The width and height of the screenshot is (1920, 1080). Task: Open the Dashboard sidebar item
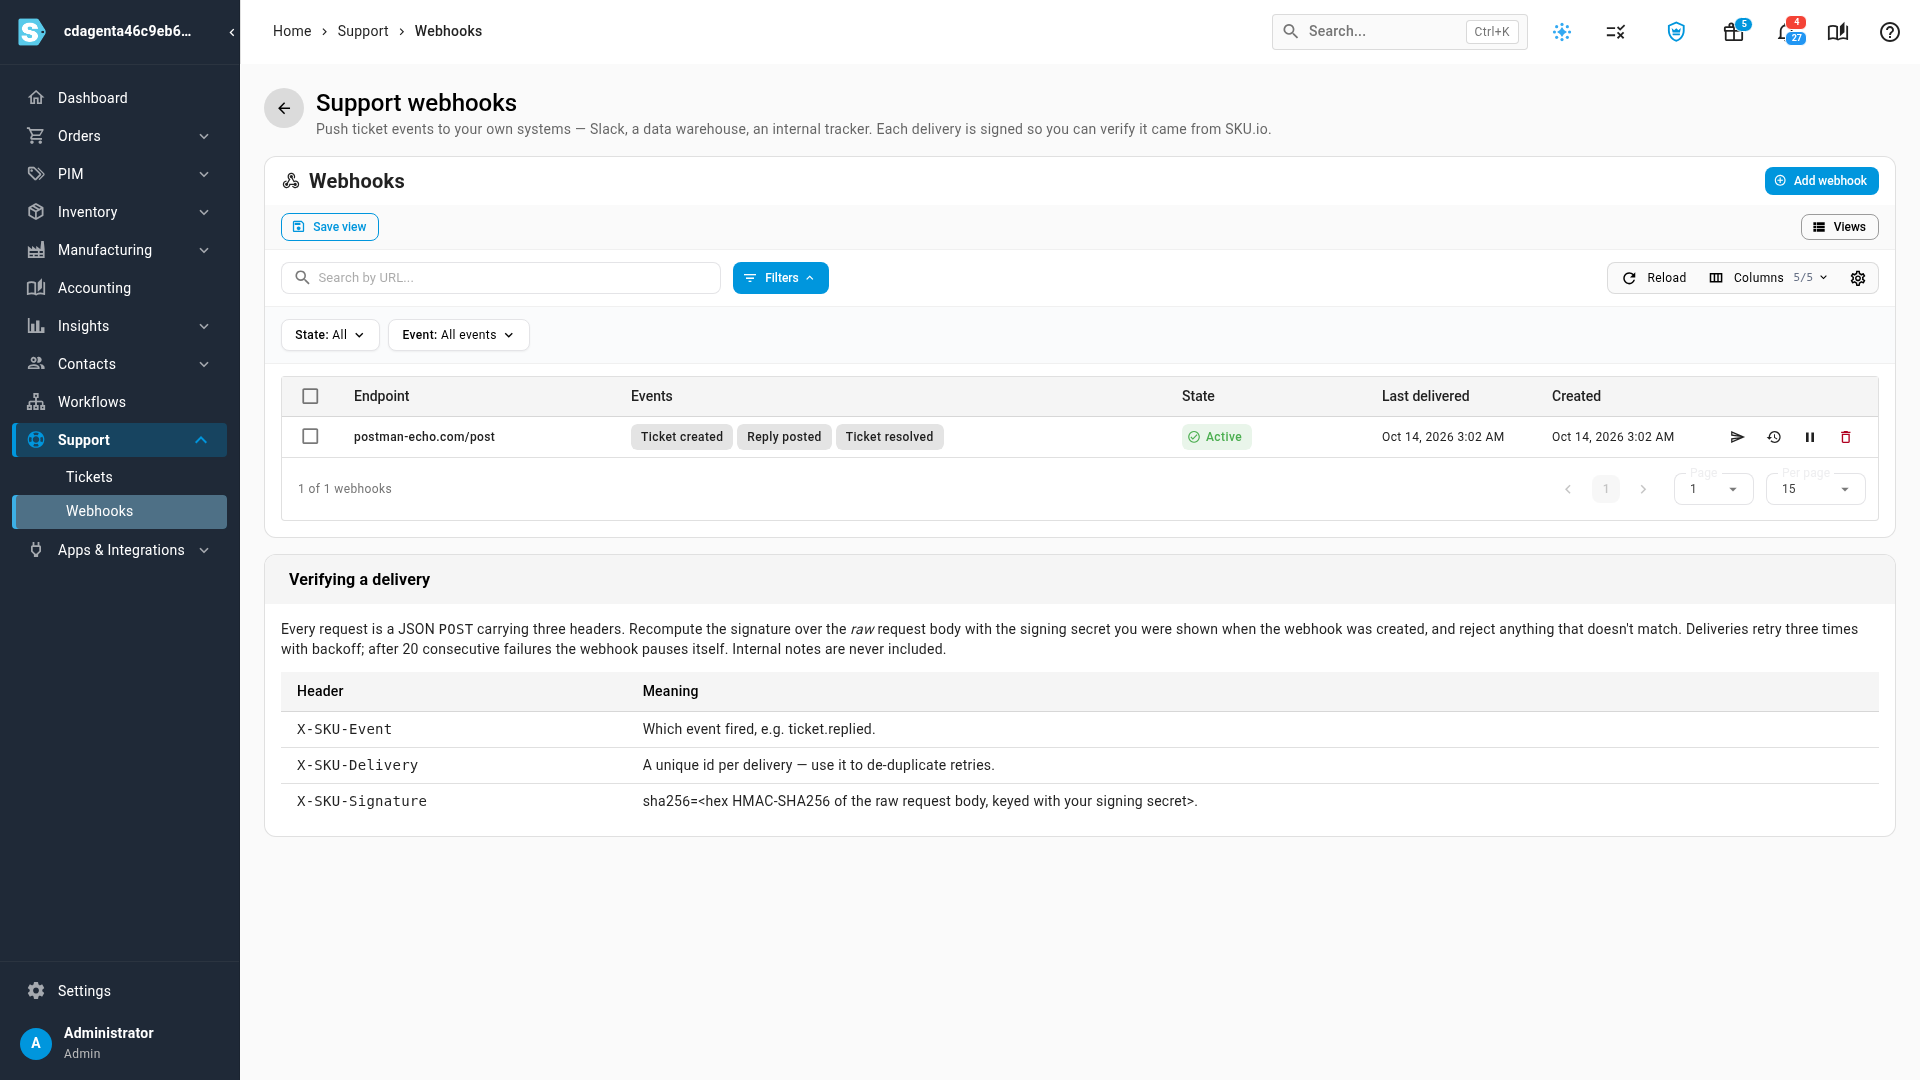120,98
